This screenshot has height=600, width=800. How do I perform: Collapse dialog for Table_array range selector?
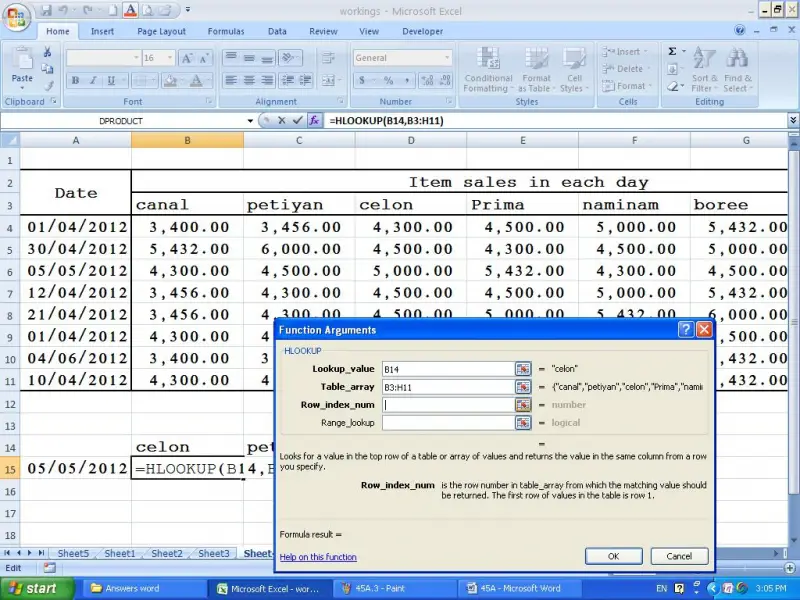coord(523,387)
